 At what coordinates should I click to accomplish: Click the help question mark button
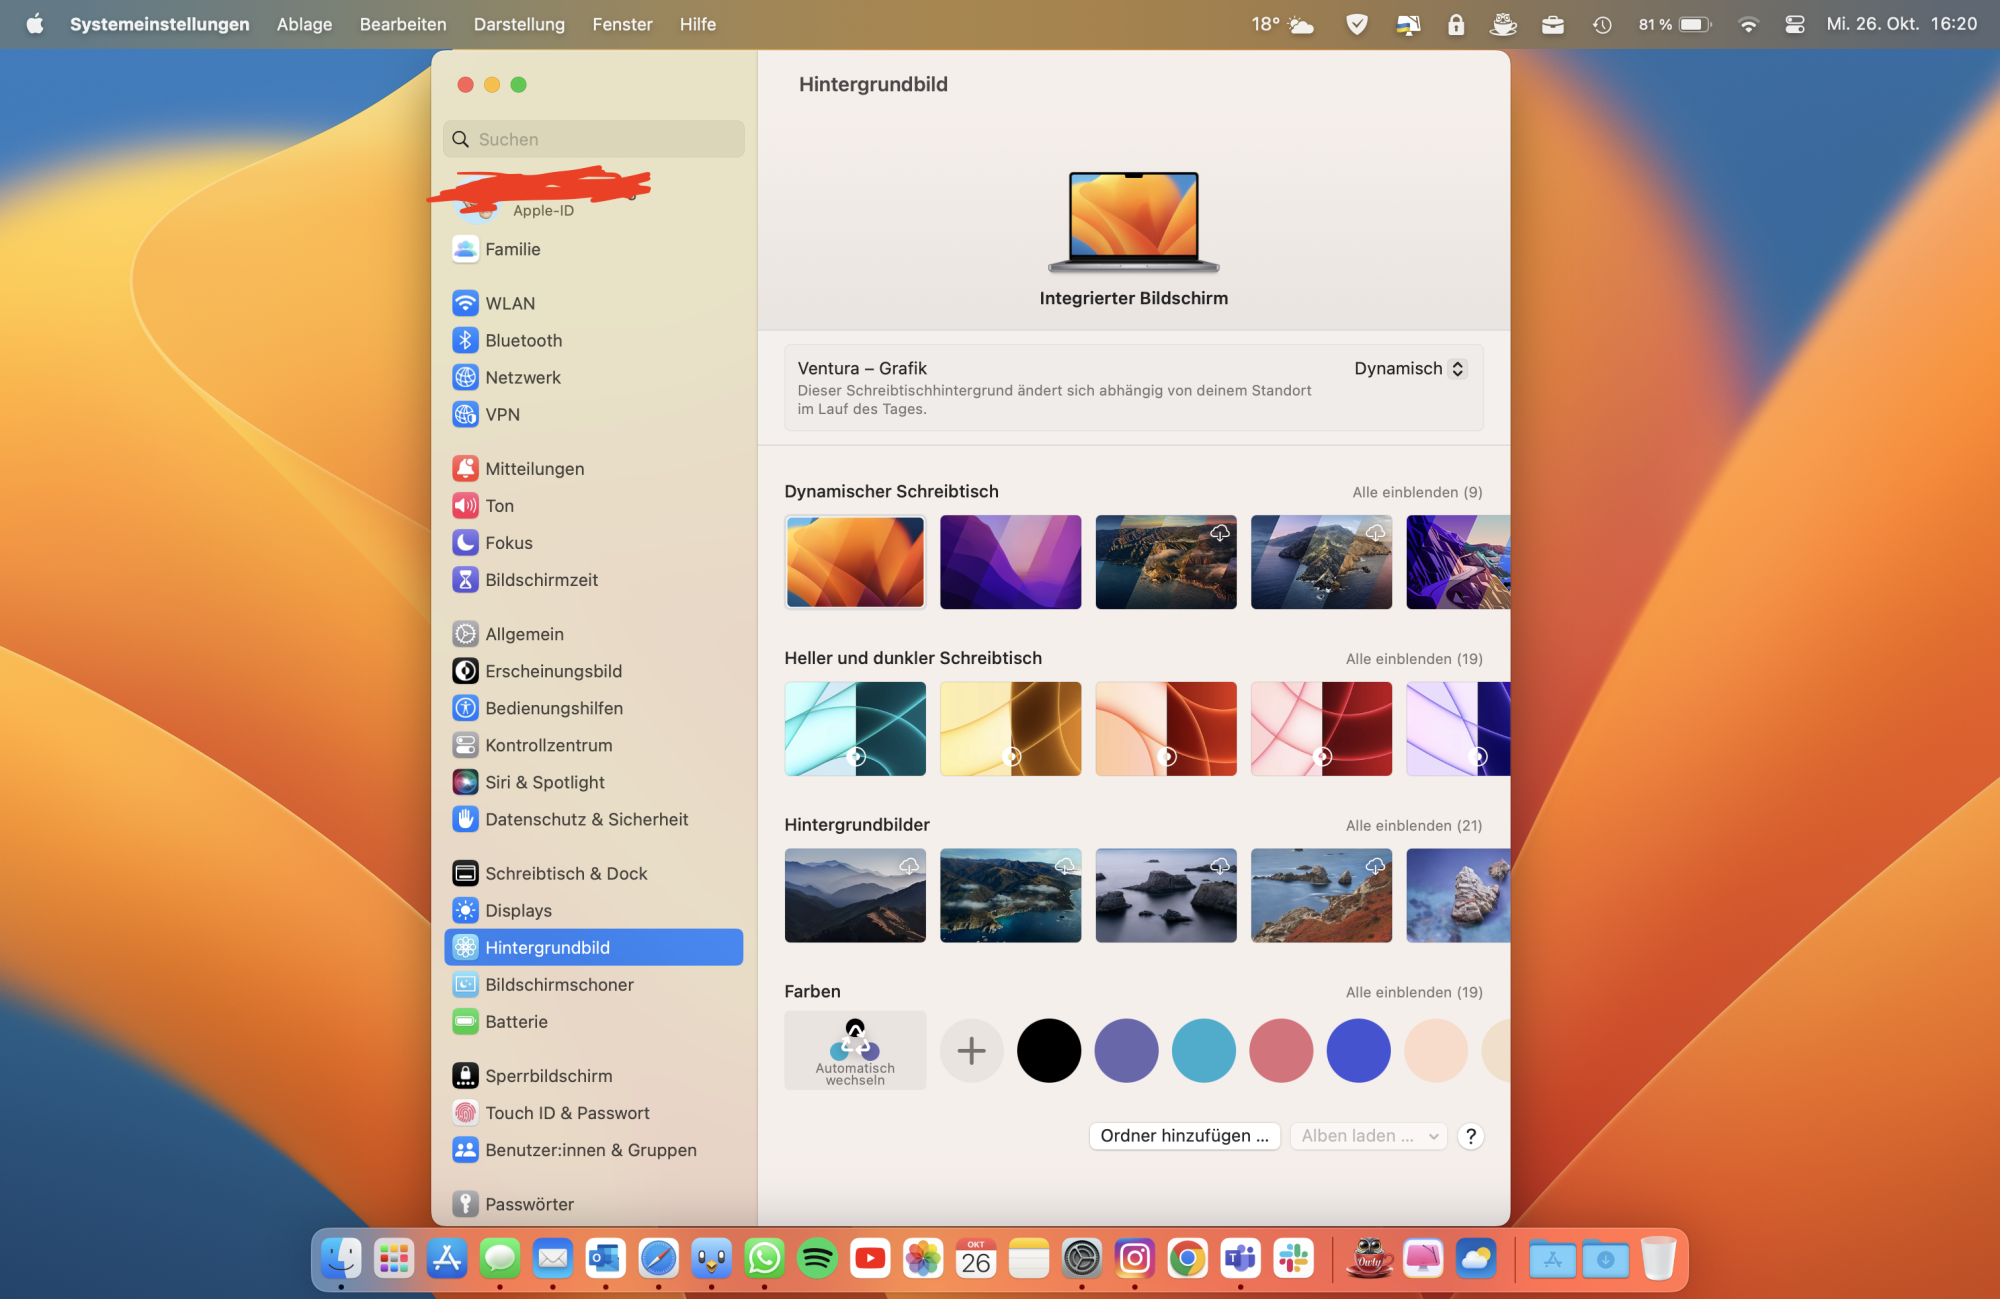click(x=1470, y=1136)
